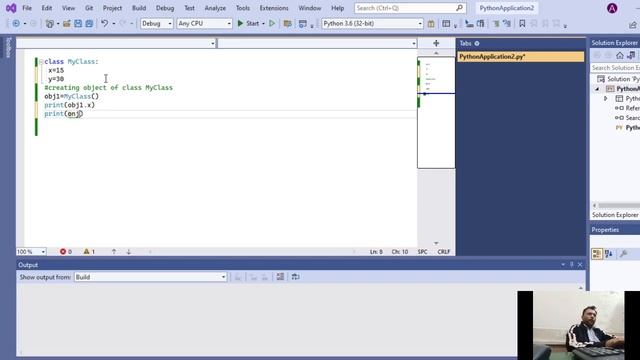Click the Navigate Backward toolbar icon
The width and height of the screenshot is (640, 360).
tap(16, 24)
